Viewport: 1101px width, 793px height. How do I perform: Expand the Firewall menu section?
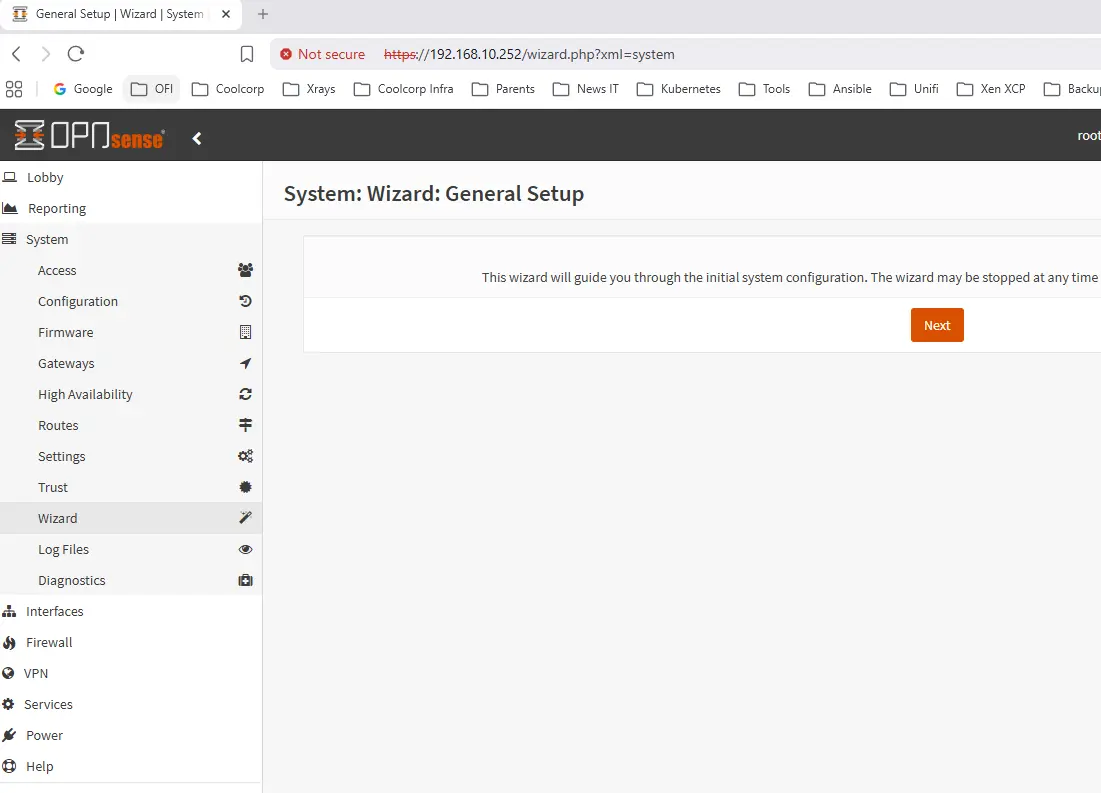[x=49, y=642]
